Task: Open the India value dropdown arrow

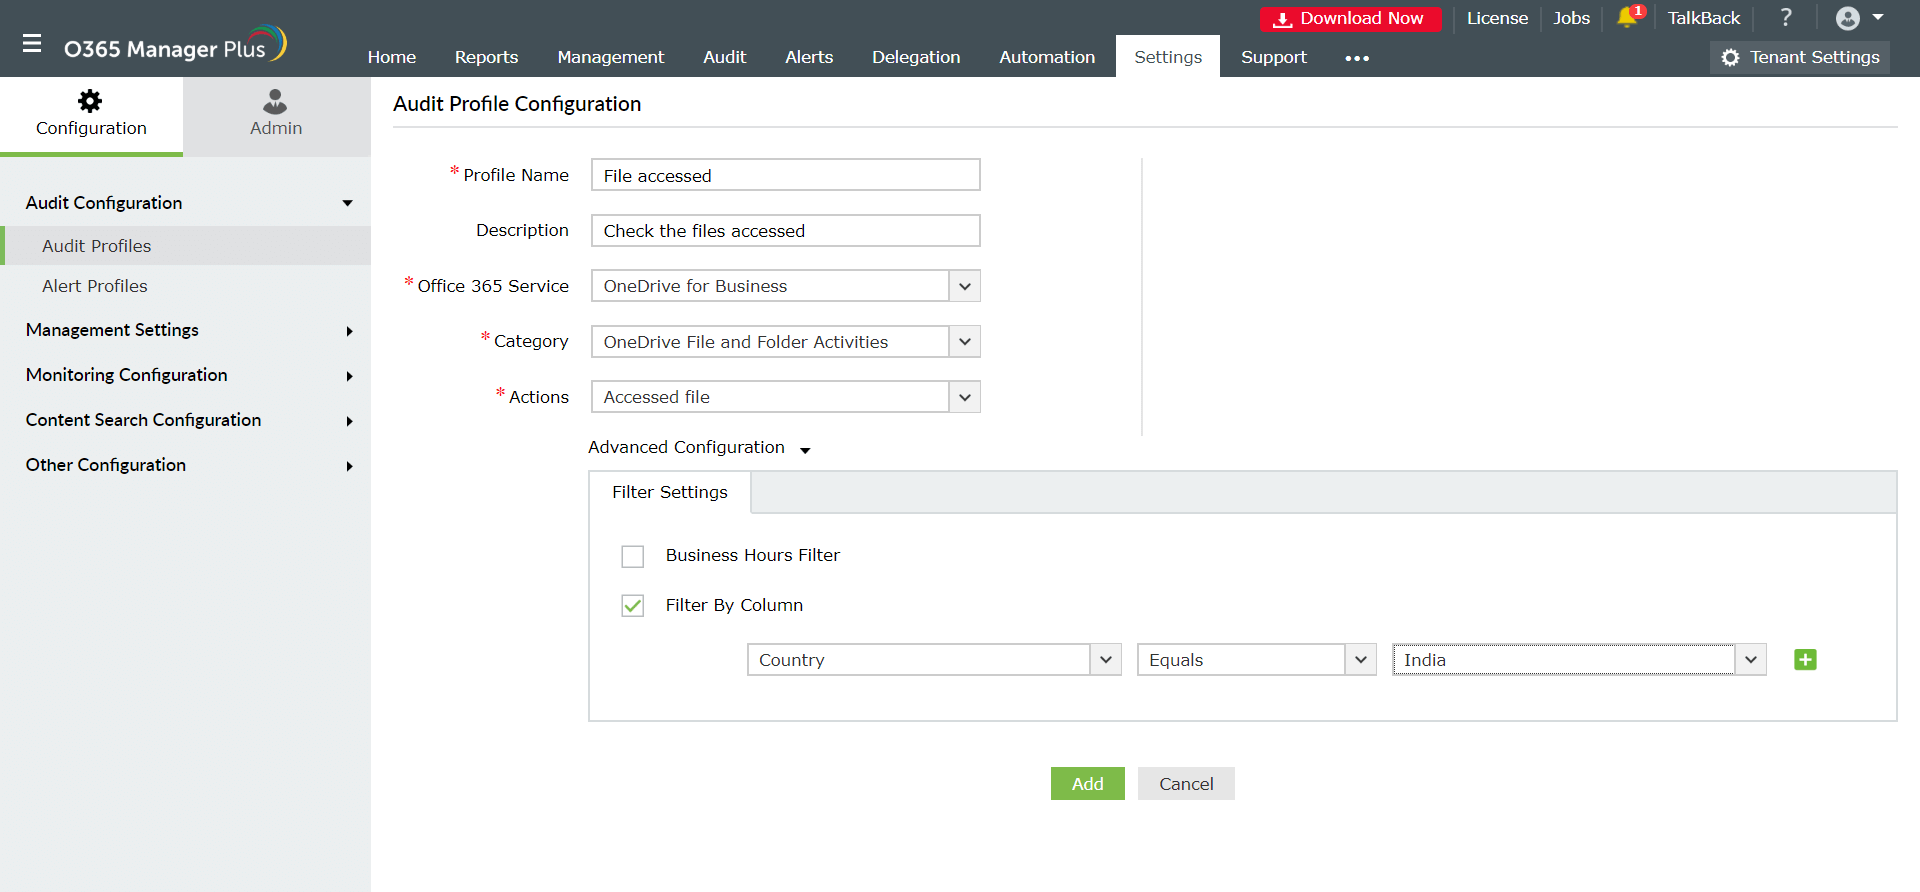Action: [x=1751, y=660]
